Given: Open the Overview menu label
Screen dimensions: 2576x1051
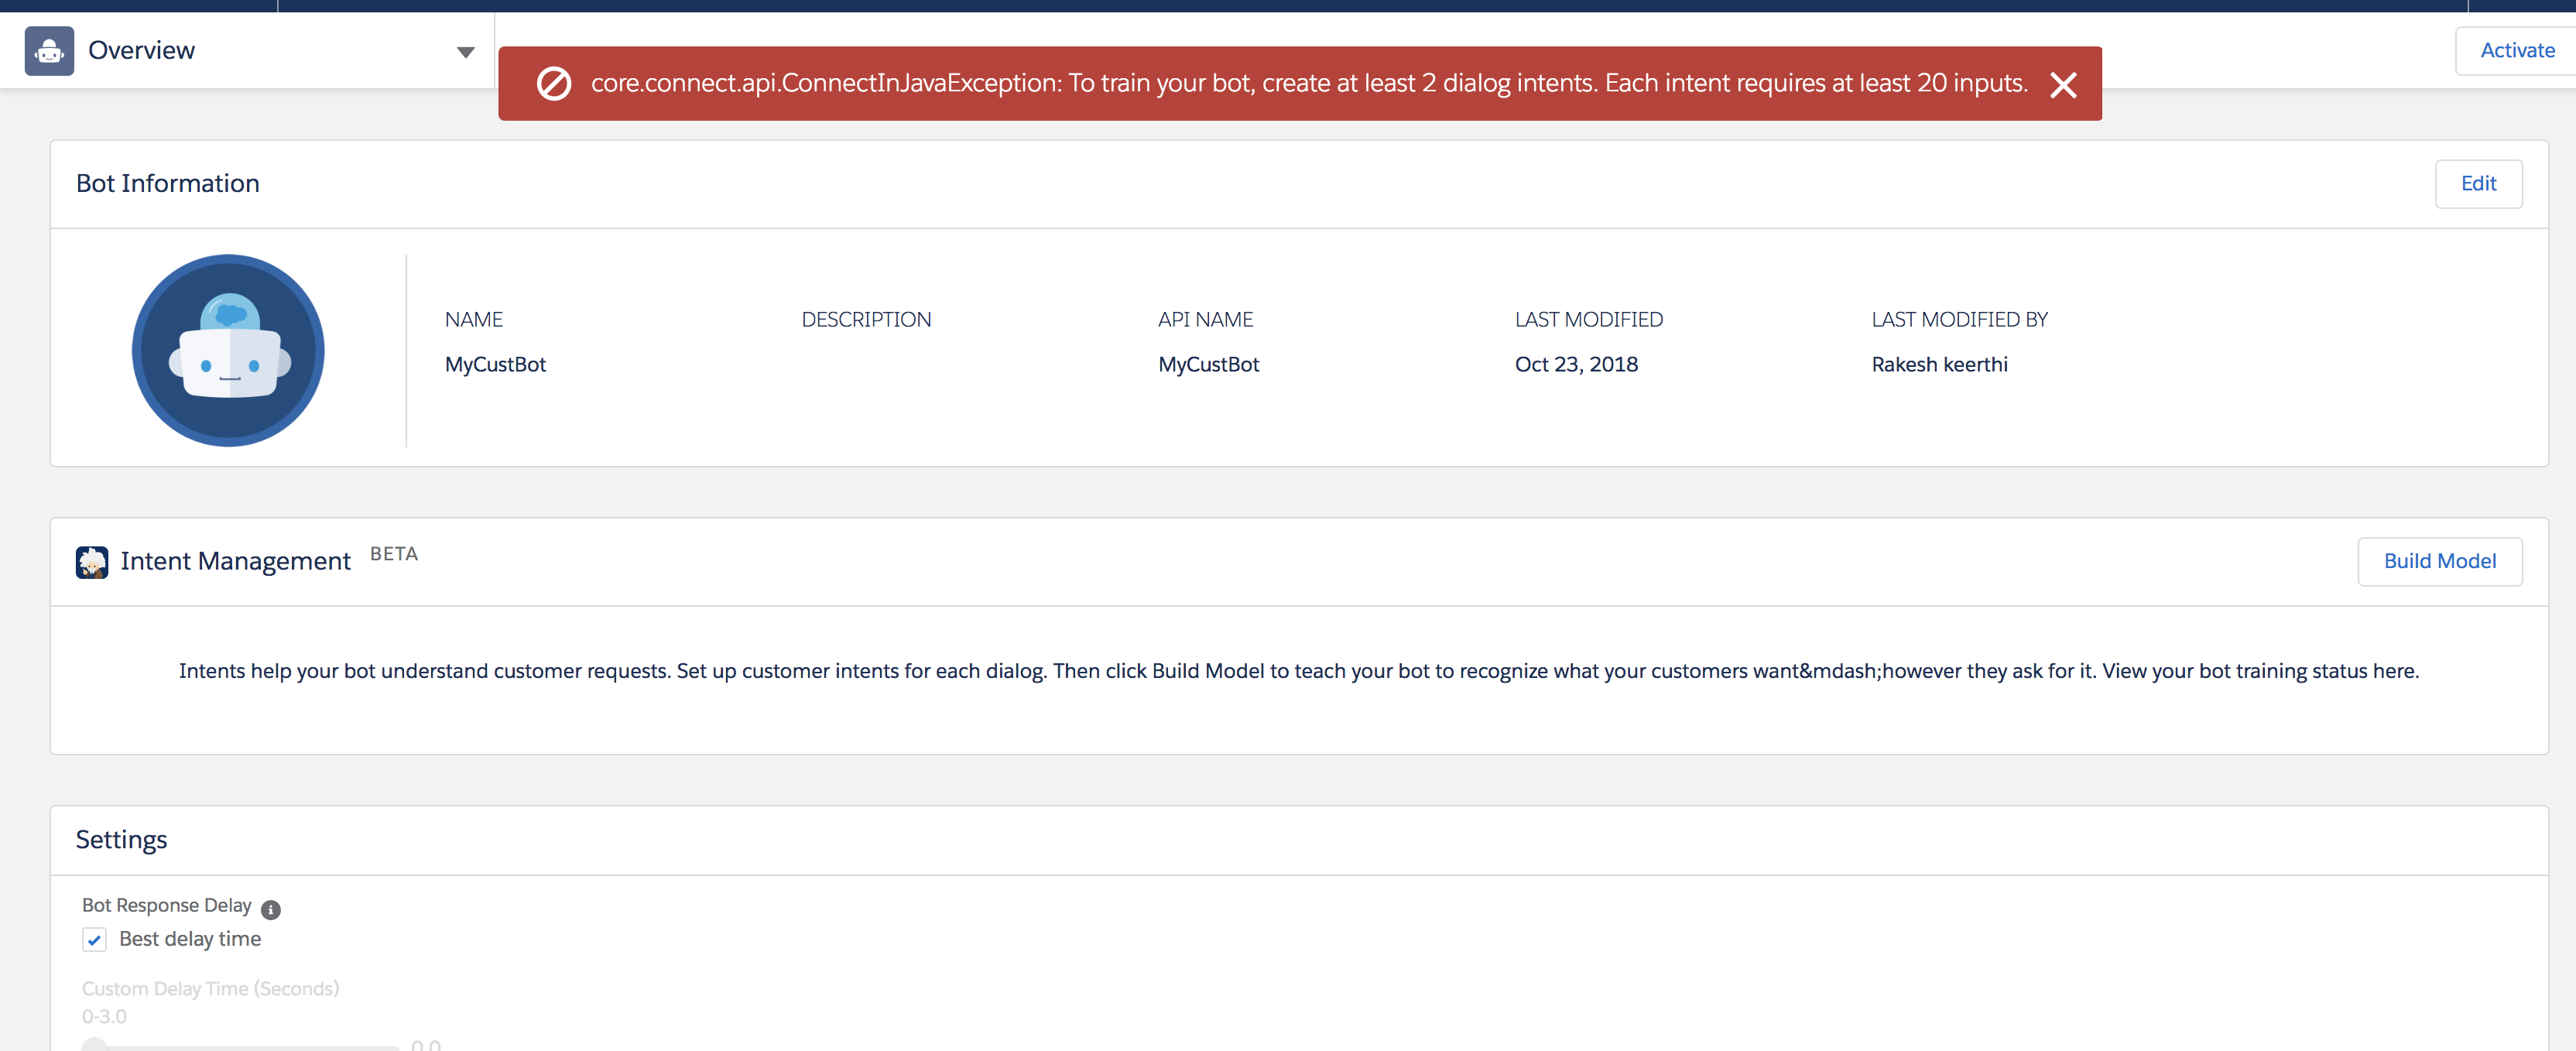Looking at the screenshot, I should 141,50.
